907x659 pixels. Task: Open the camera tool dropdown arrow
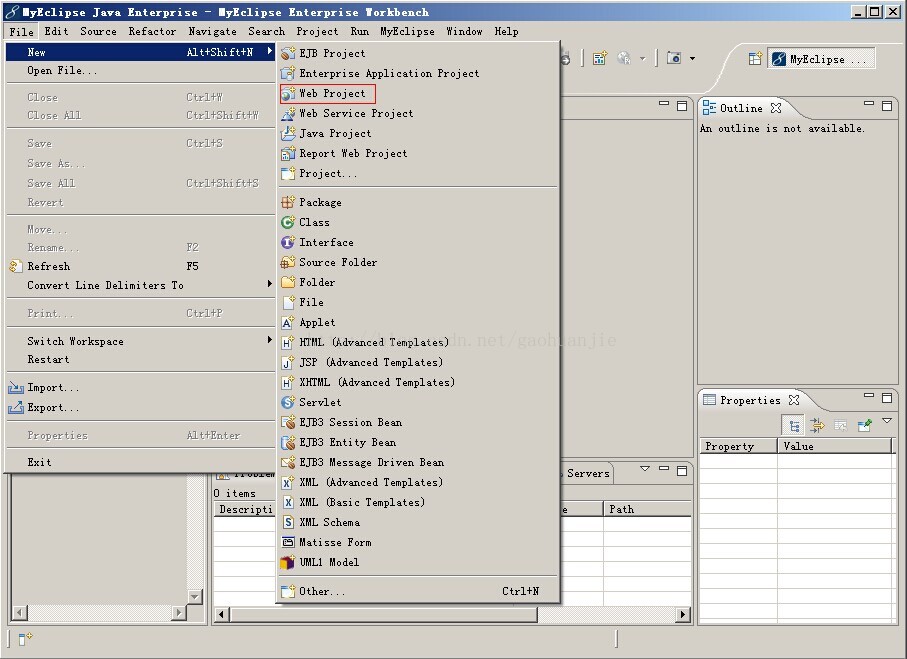pos(692,58)
